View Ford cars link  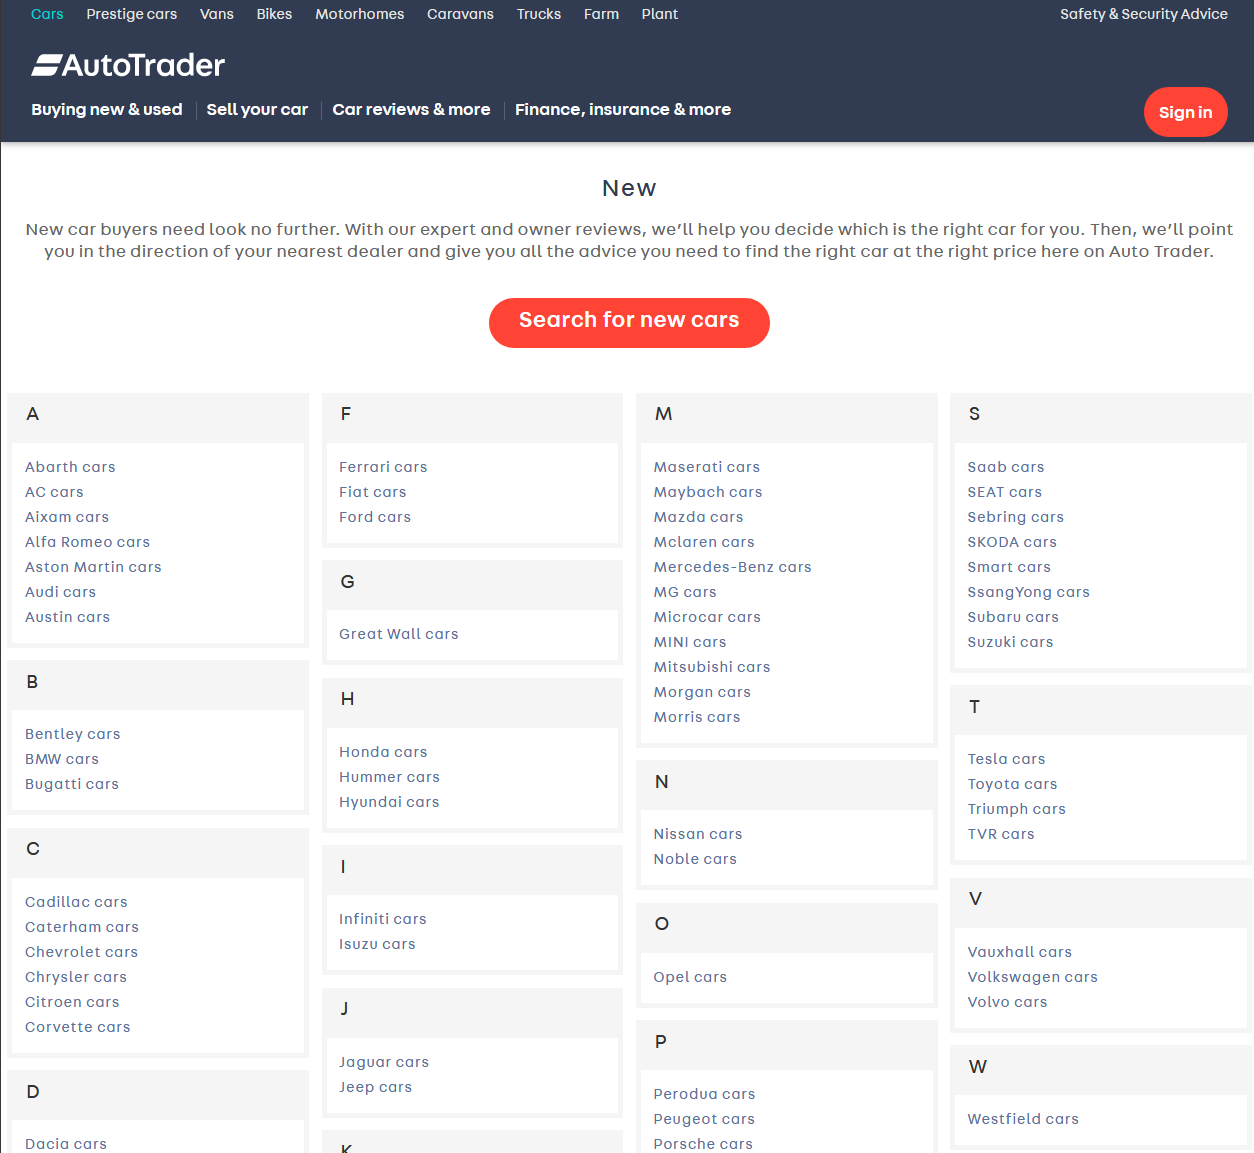point(375,517)
